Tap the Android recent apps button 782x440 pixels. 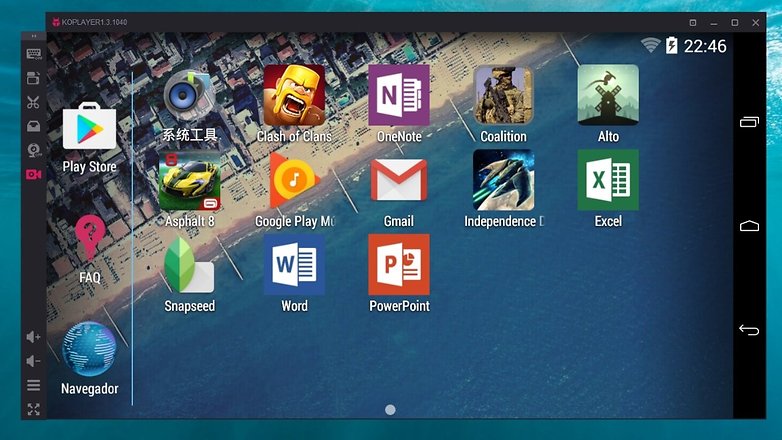click(749, 122)
